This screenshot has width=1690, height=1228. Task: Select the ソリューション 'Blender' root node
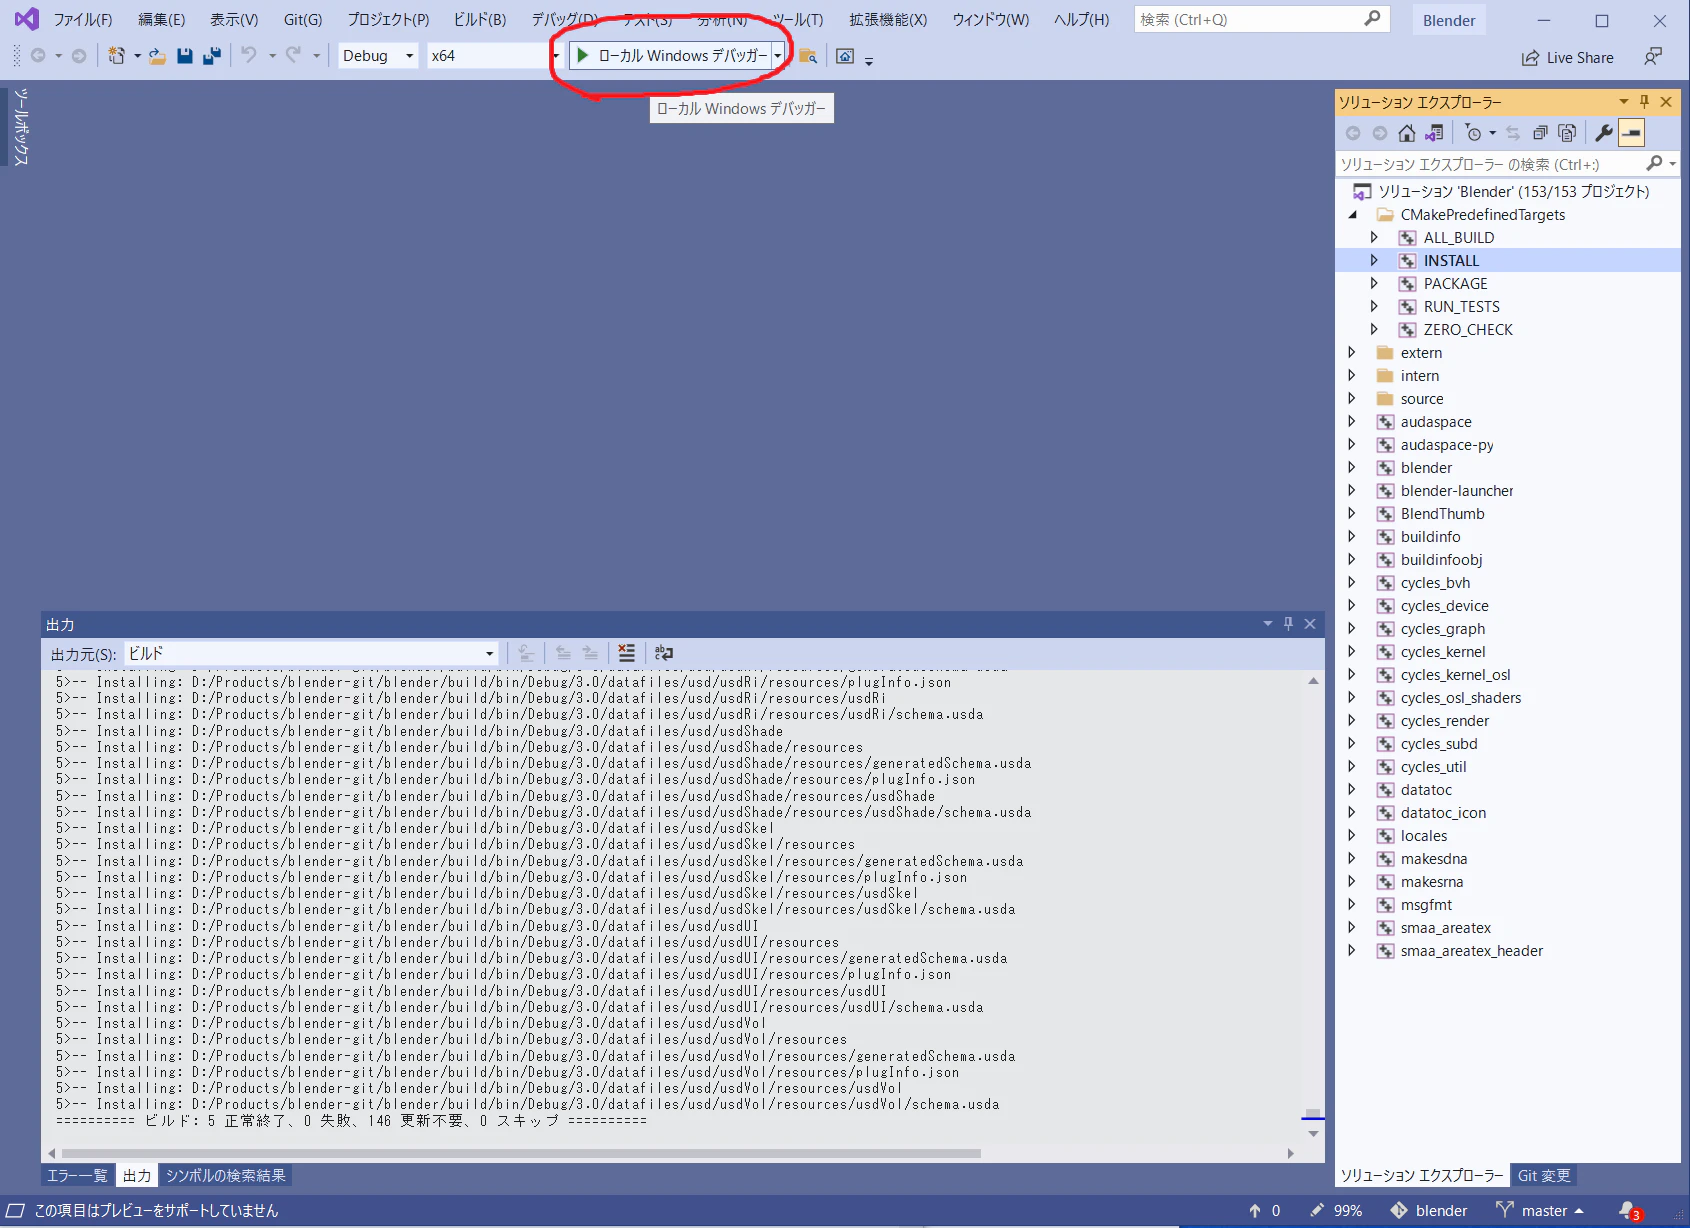coord(1513,192)
